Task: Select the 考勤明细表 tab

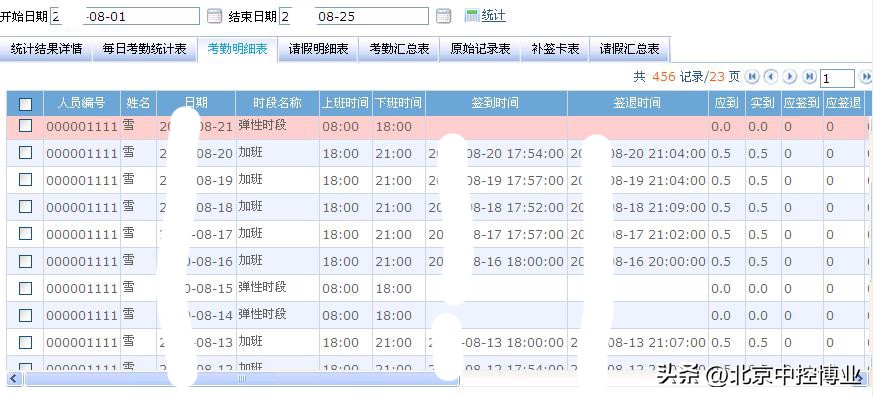Action: tap(238, 49)
